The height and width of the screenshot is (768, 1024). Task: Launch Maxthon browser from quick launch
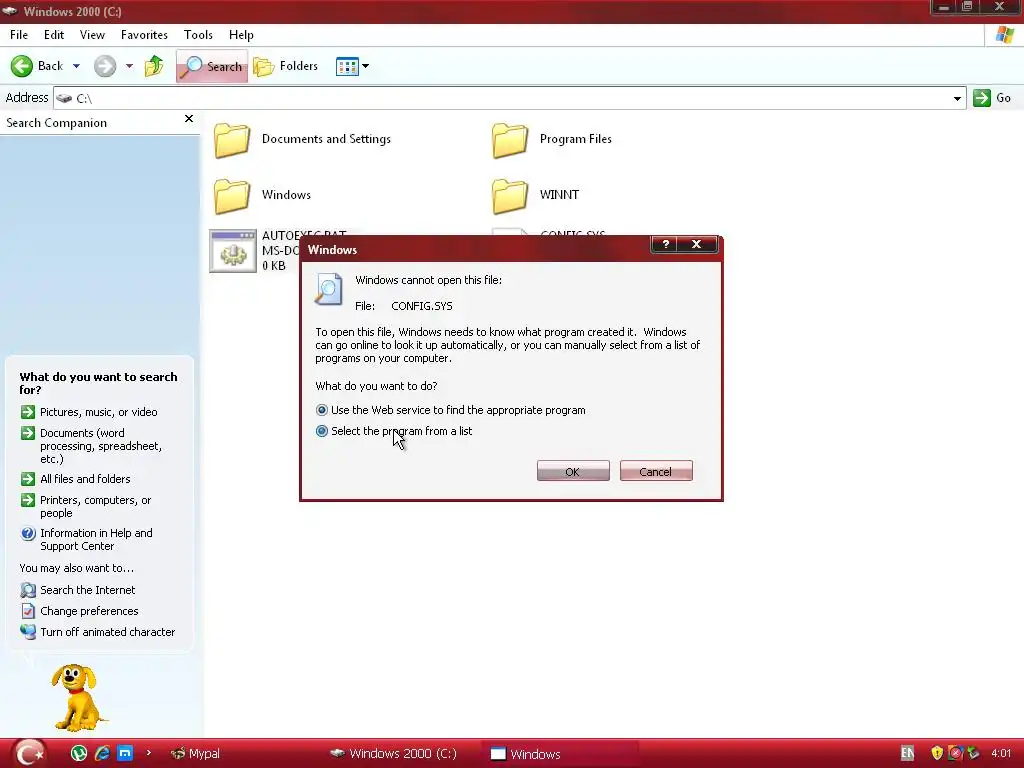[x=125, y=754]
